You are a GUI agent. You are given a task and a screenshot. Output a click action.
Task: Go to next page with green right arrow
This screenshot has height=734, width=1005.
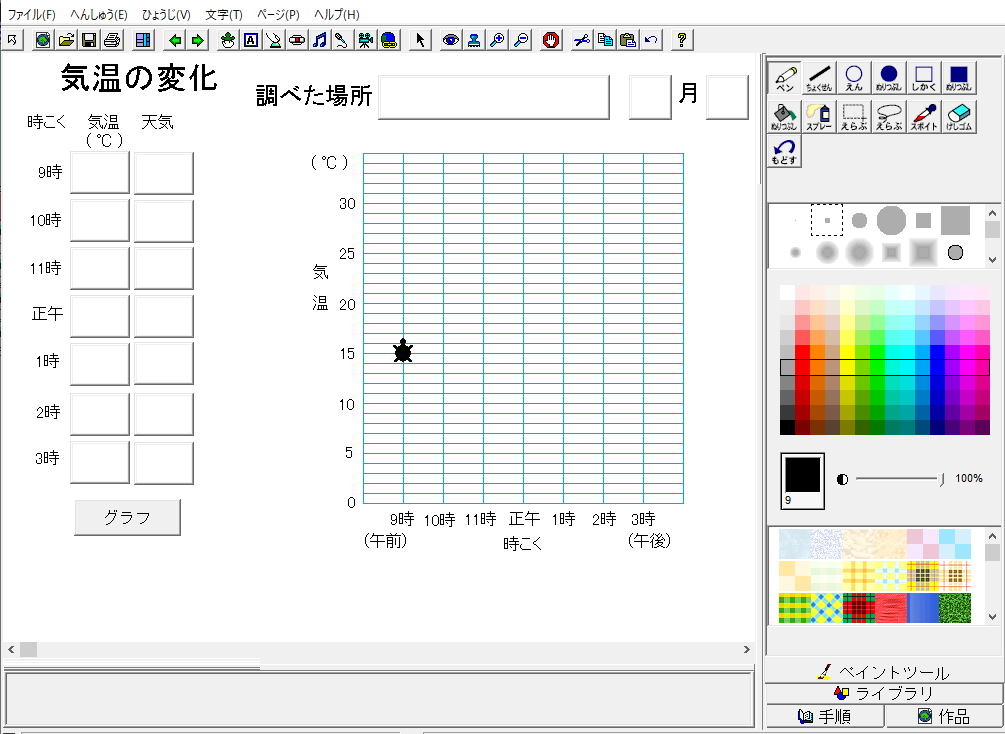point(198,40)
